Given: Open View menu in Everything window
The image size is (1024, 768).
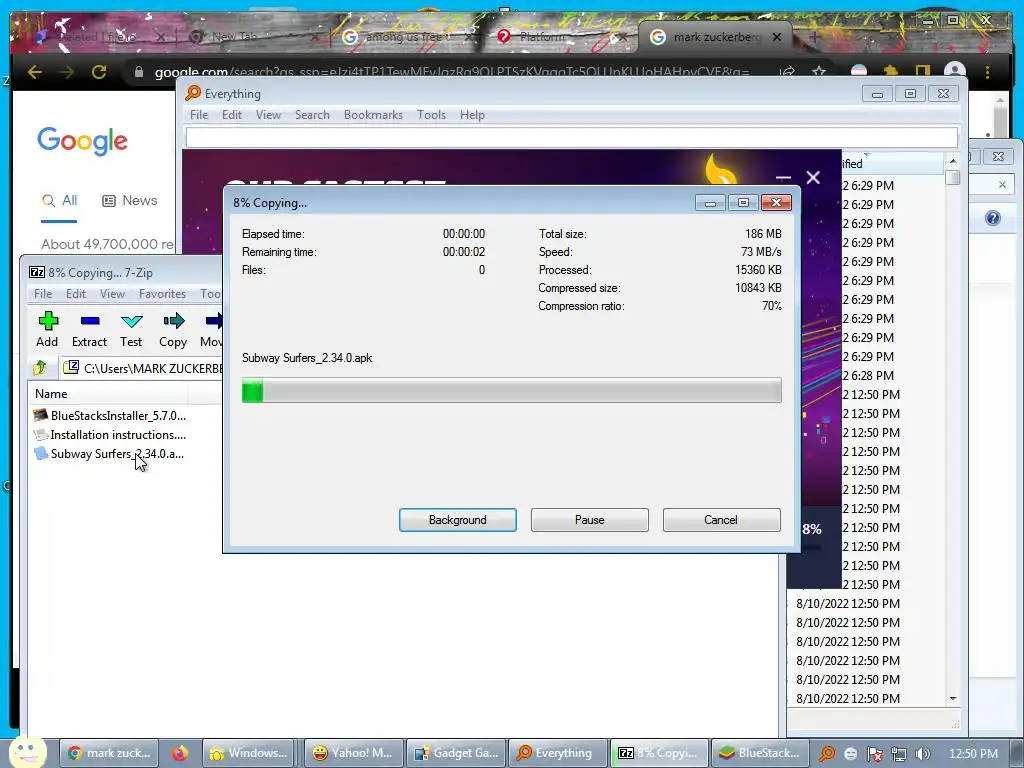Looking at the screenshot, I should 268,115.
